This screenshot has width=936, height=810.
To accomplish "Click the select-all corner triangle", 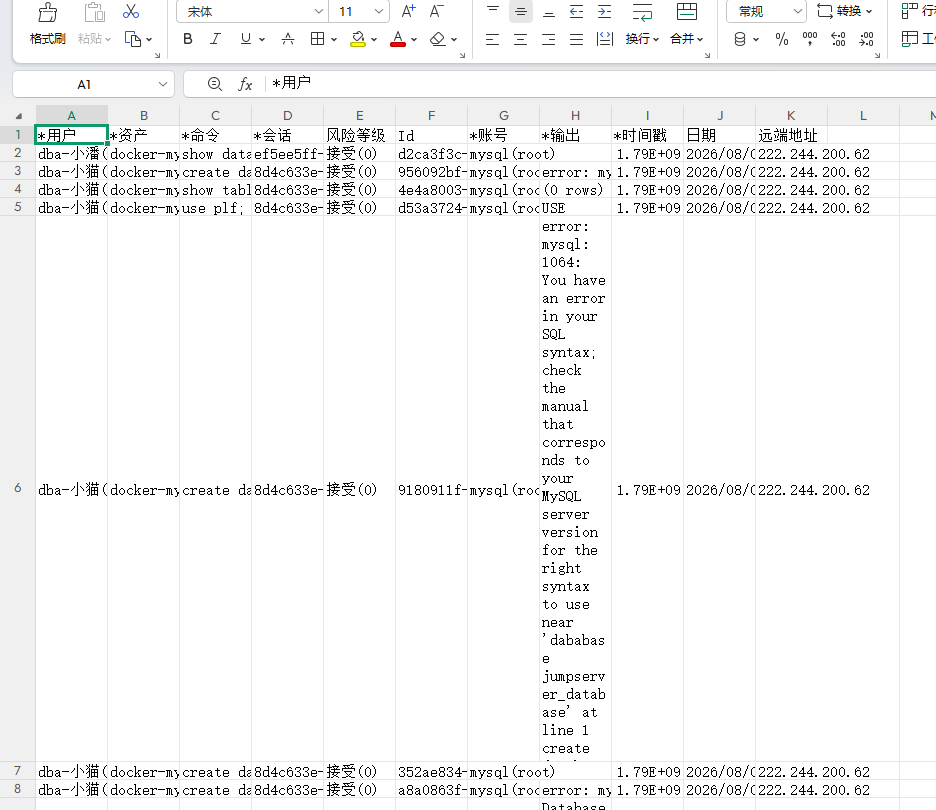I will coord(19,116).
